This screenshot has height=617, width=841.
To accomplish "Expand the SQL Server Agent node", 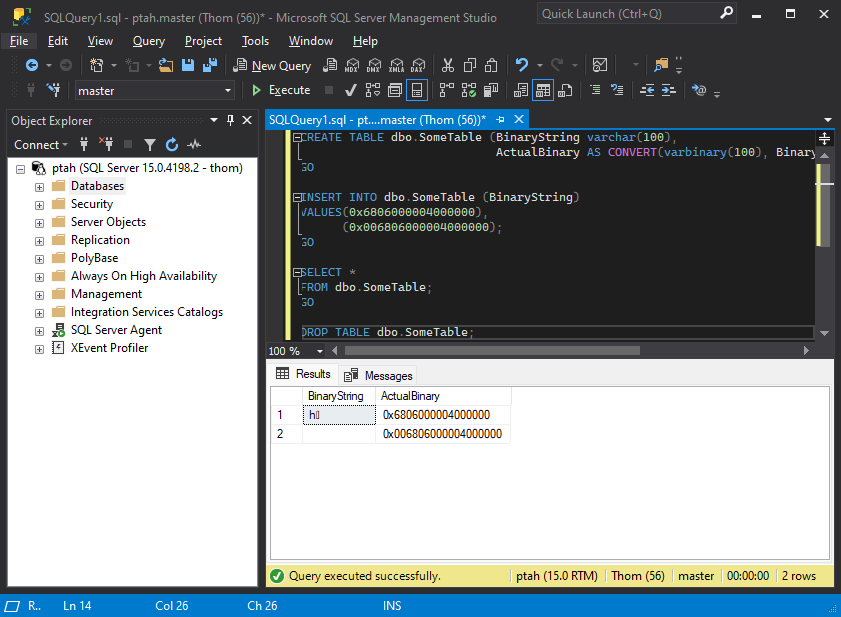I will point(39,331).
